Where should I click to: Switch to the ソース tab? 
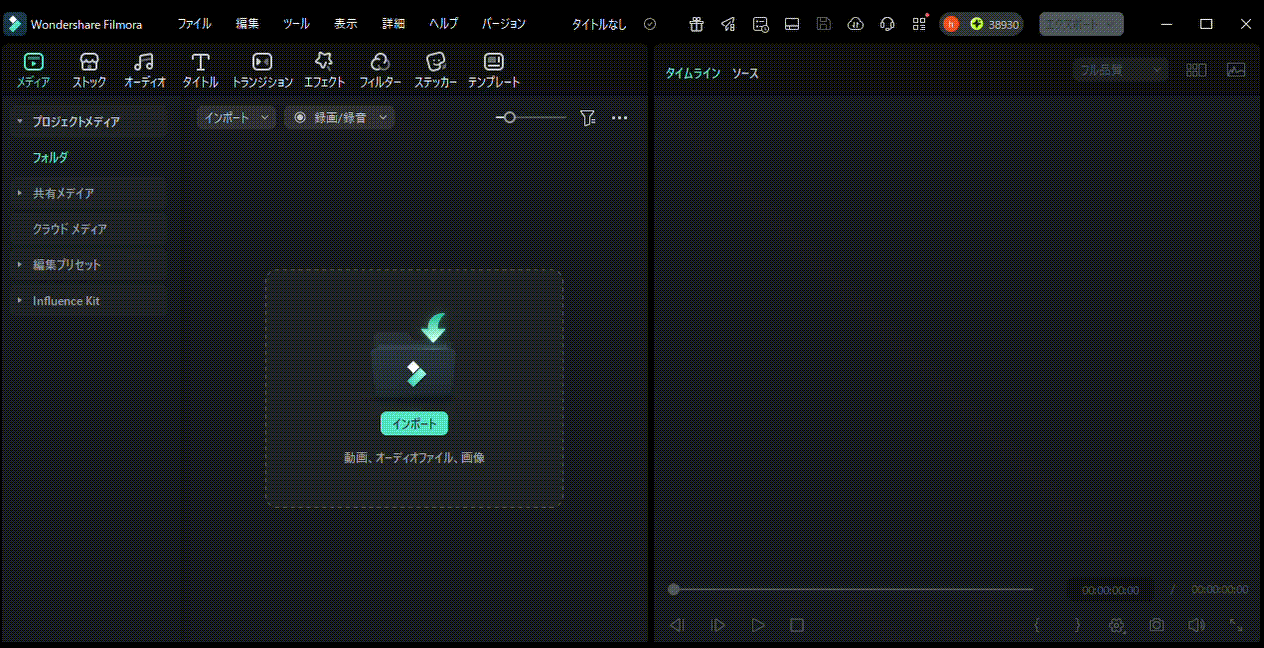[x=745, y=73]
